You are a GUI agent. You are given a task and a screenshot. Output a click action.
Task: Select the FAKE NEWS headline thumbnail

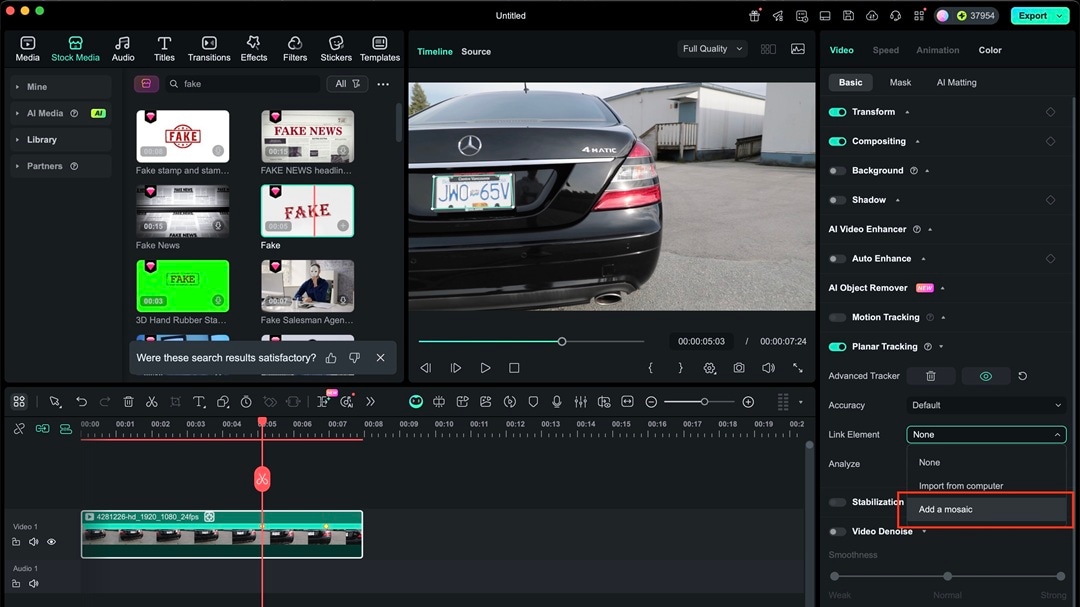[307, 137]
